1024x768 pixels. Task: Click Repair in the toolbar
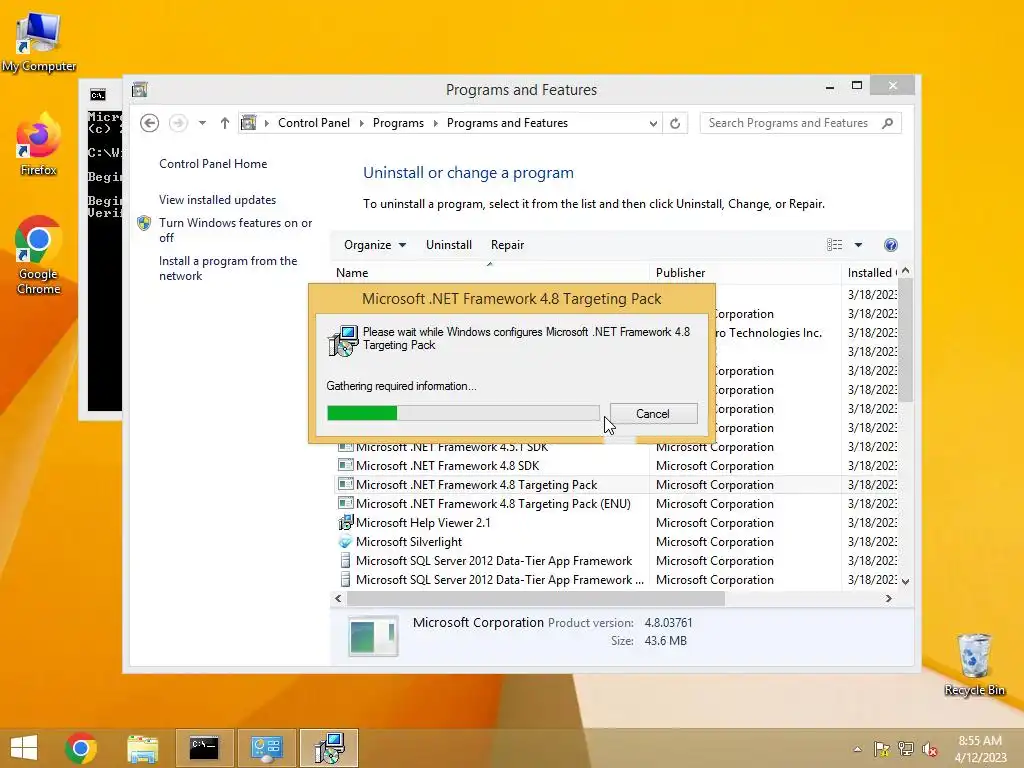coord(507,245)
